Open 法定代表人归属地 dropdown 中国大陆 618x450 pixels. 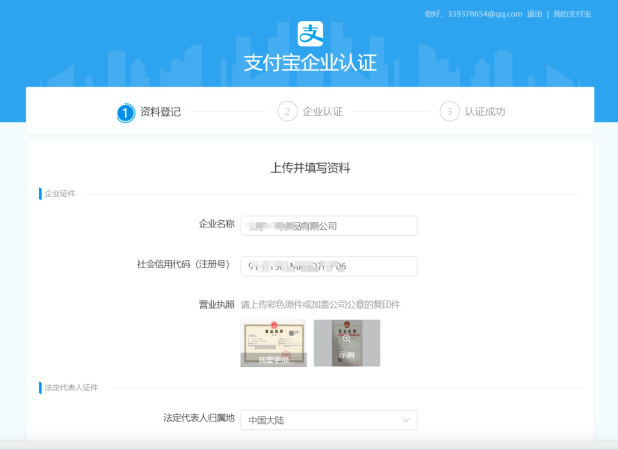pos(329,420)
